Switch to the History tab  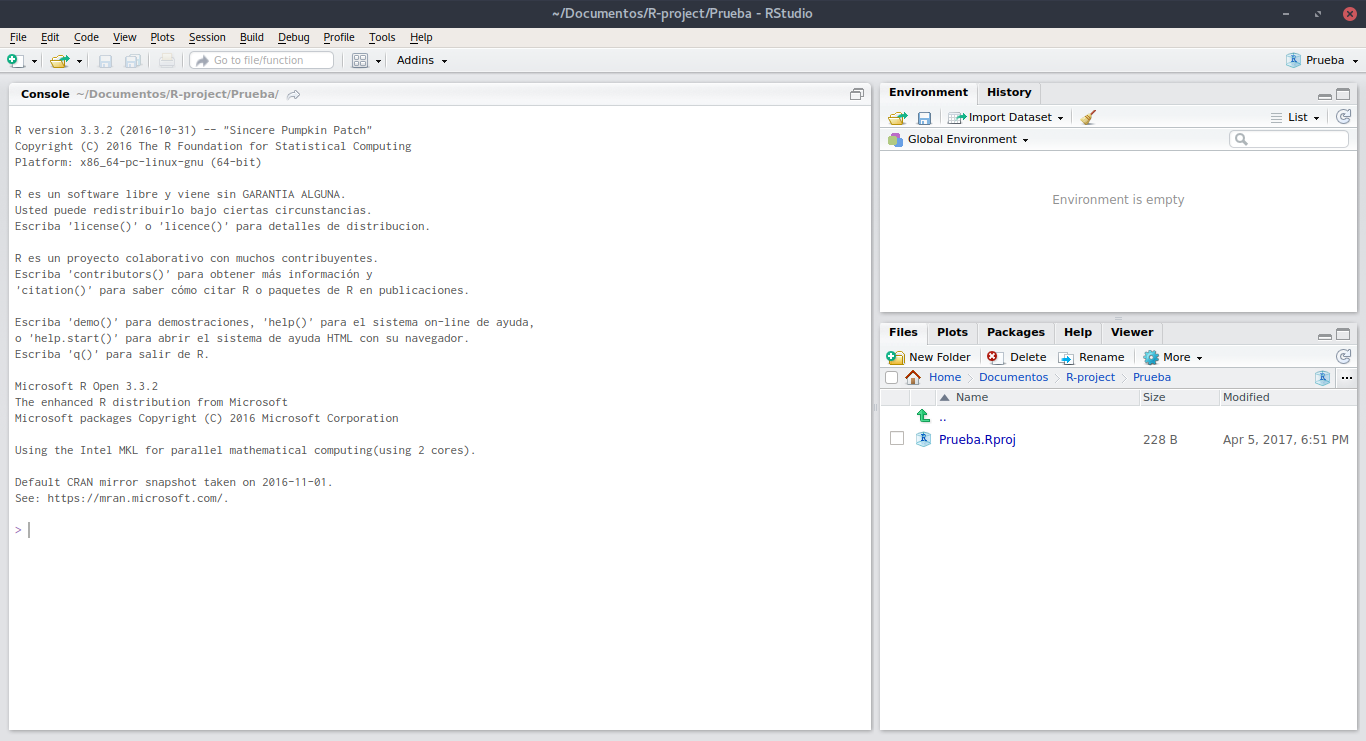coord(1009,92)
